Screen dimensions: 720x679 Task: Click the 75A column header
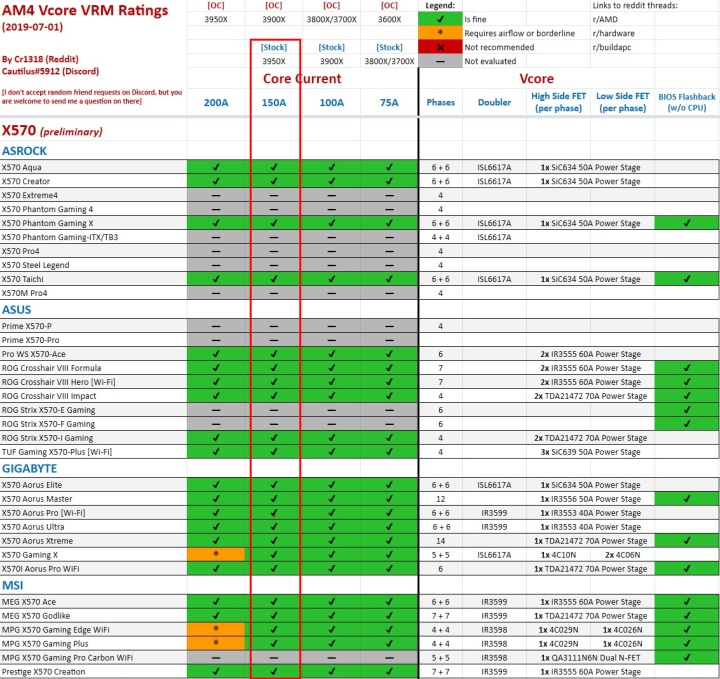(389, 102)
